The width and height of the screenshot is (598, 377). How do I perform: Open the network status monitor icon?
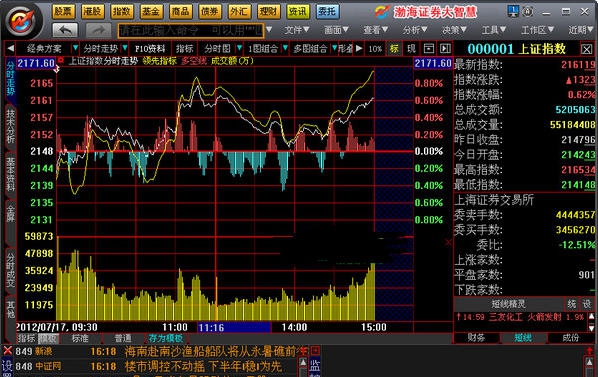pos(513,11)
